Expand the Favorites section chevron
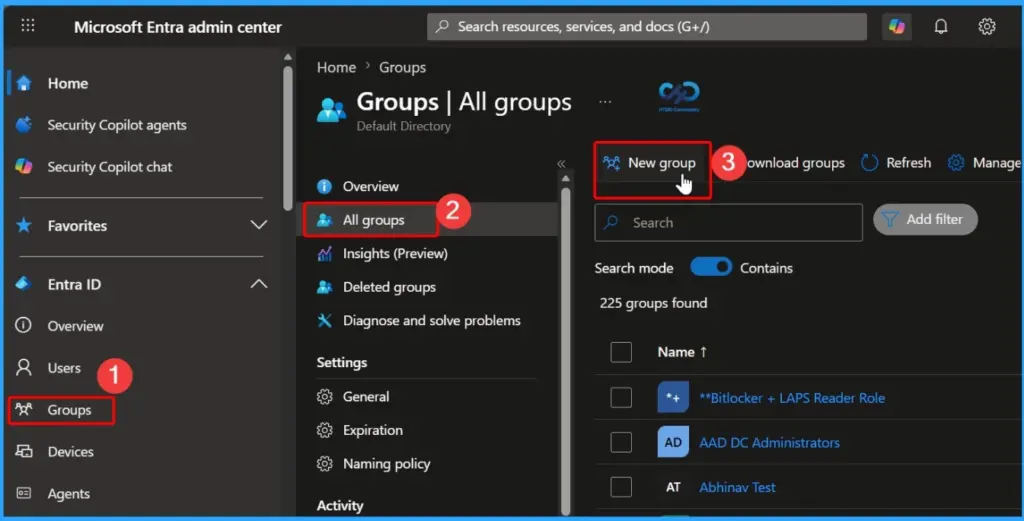 259,225
